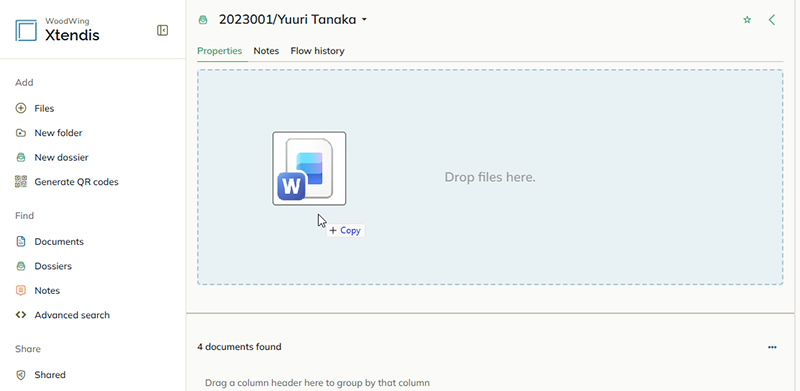This screenshot has height=391, width=800.
Task: Switch to the Properties tab
Action: pos(219,51)
